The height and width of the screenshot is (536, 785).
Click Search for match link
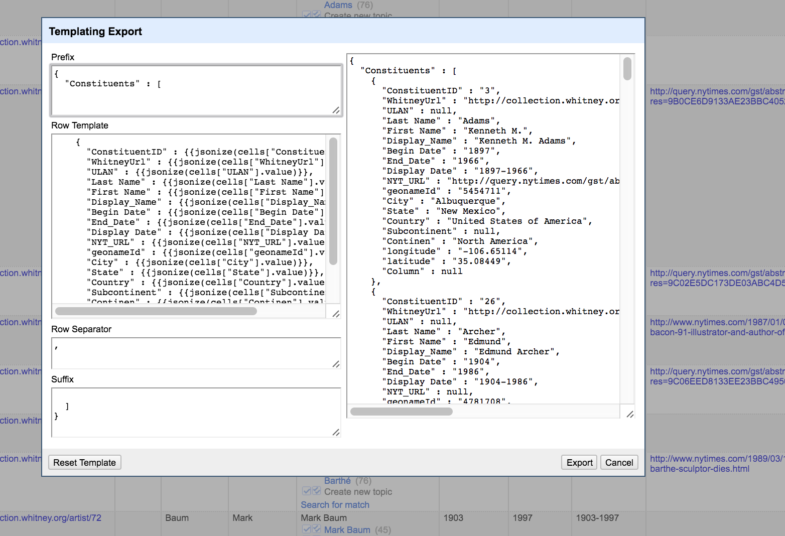coord(335,504)
